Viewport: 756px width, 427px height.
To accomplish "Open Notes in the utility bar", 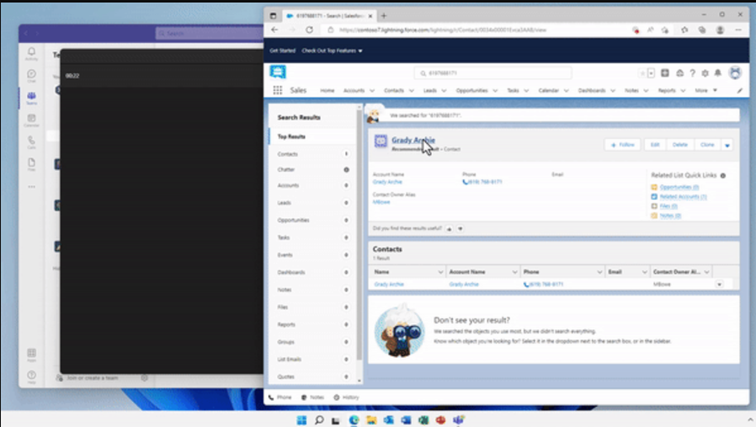I will pyautogui.click(x=312, y=398).
